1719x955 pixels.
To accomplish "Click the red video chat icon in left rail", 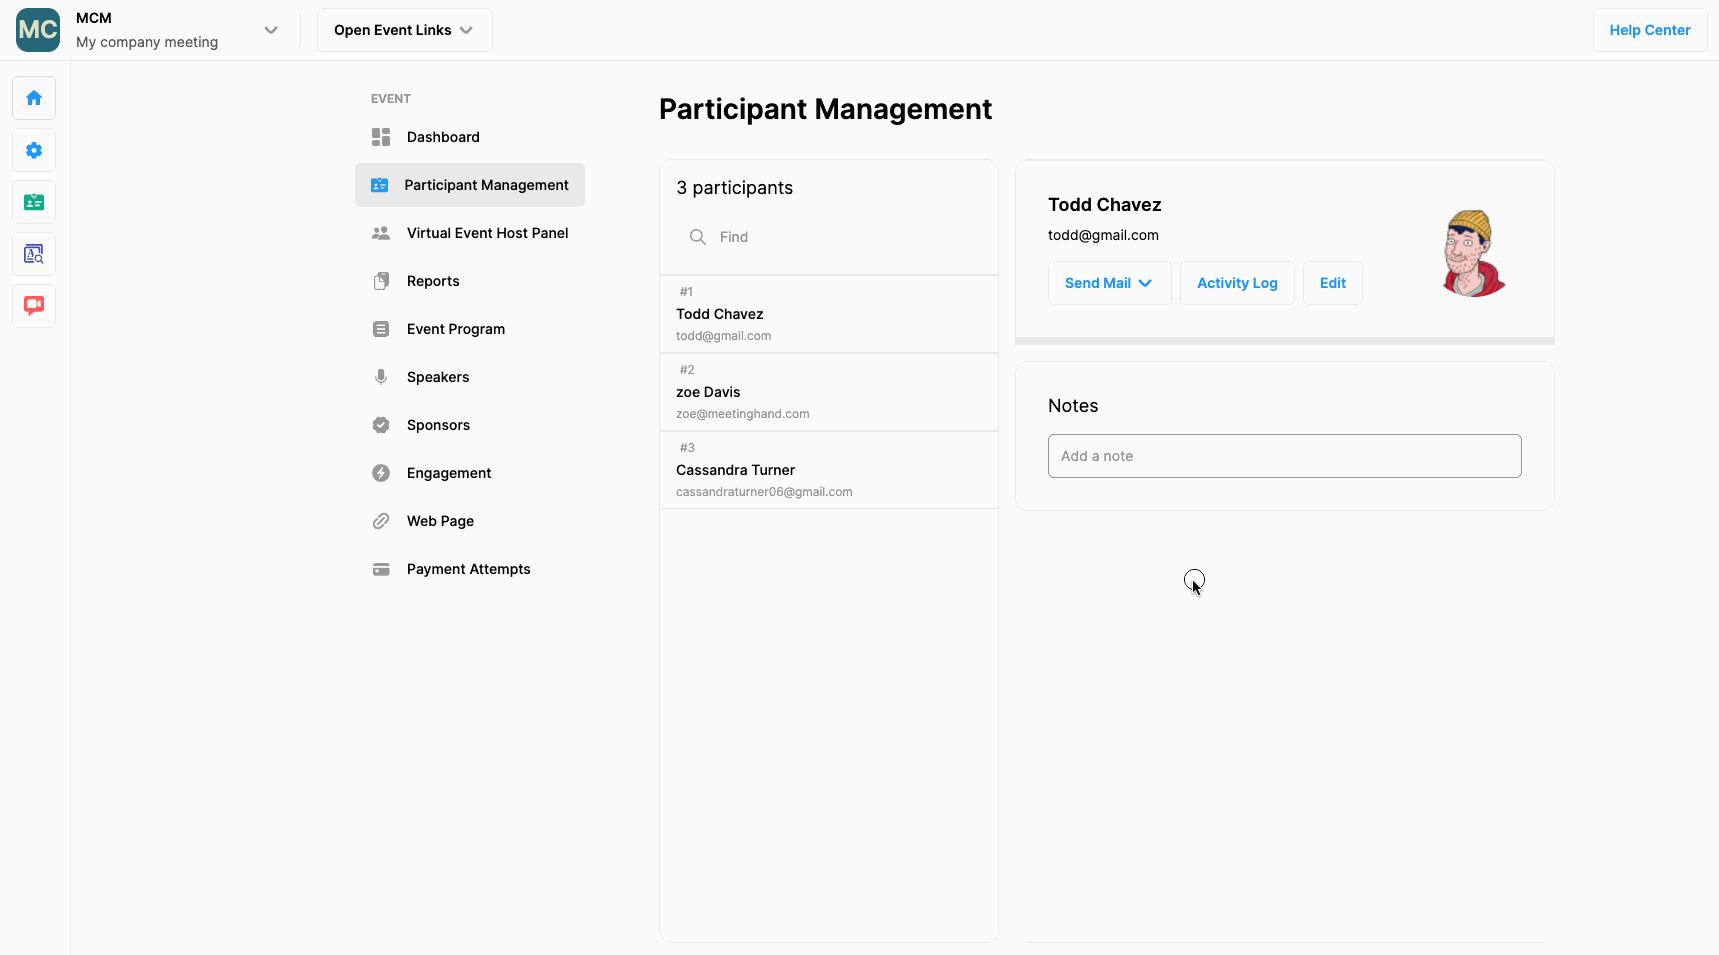I will coord(34,306).
